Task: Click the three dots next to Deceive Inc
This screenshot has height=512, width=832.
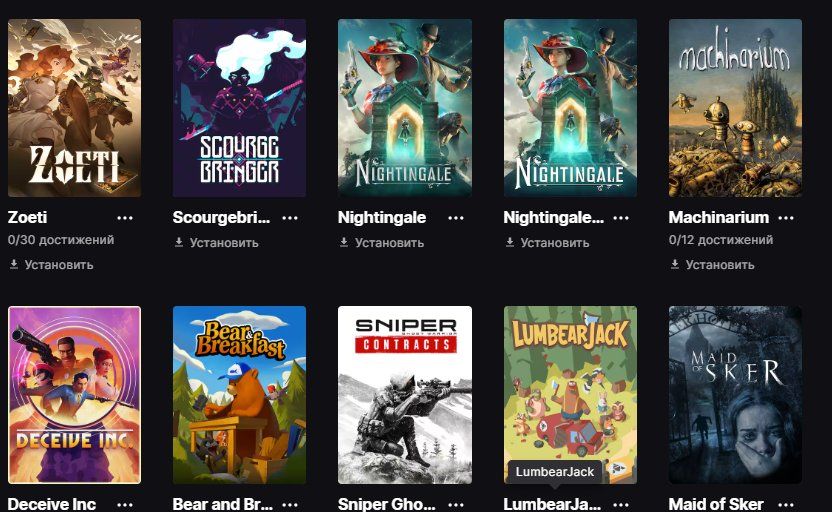Action: [x=125, y=503]
